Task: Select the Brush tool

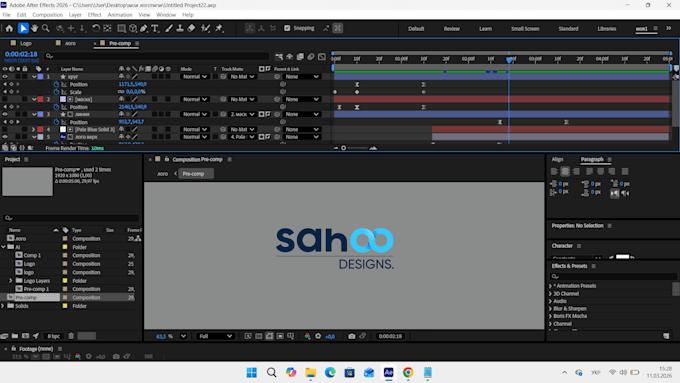Action: 169,29
